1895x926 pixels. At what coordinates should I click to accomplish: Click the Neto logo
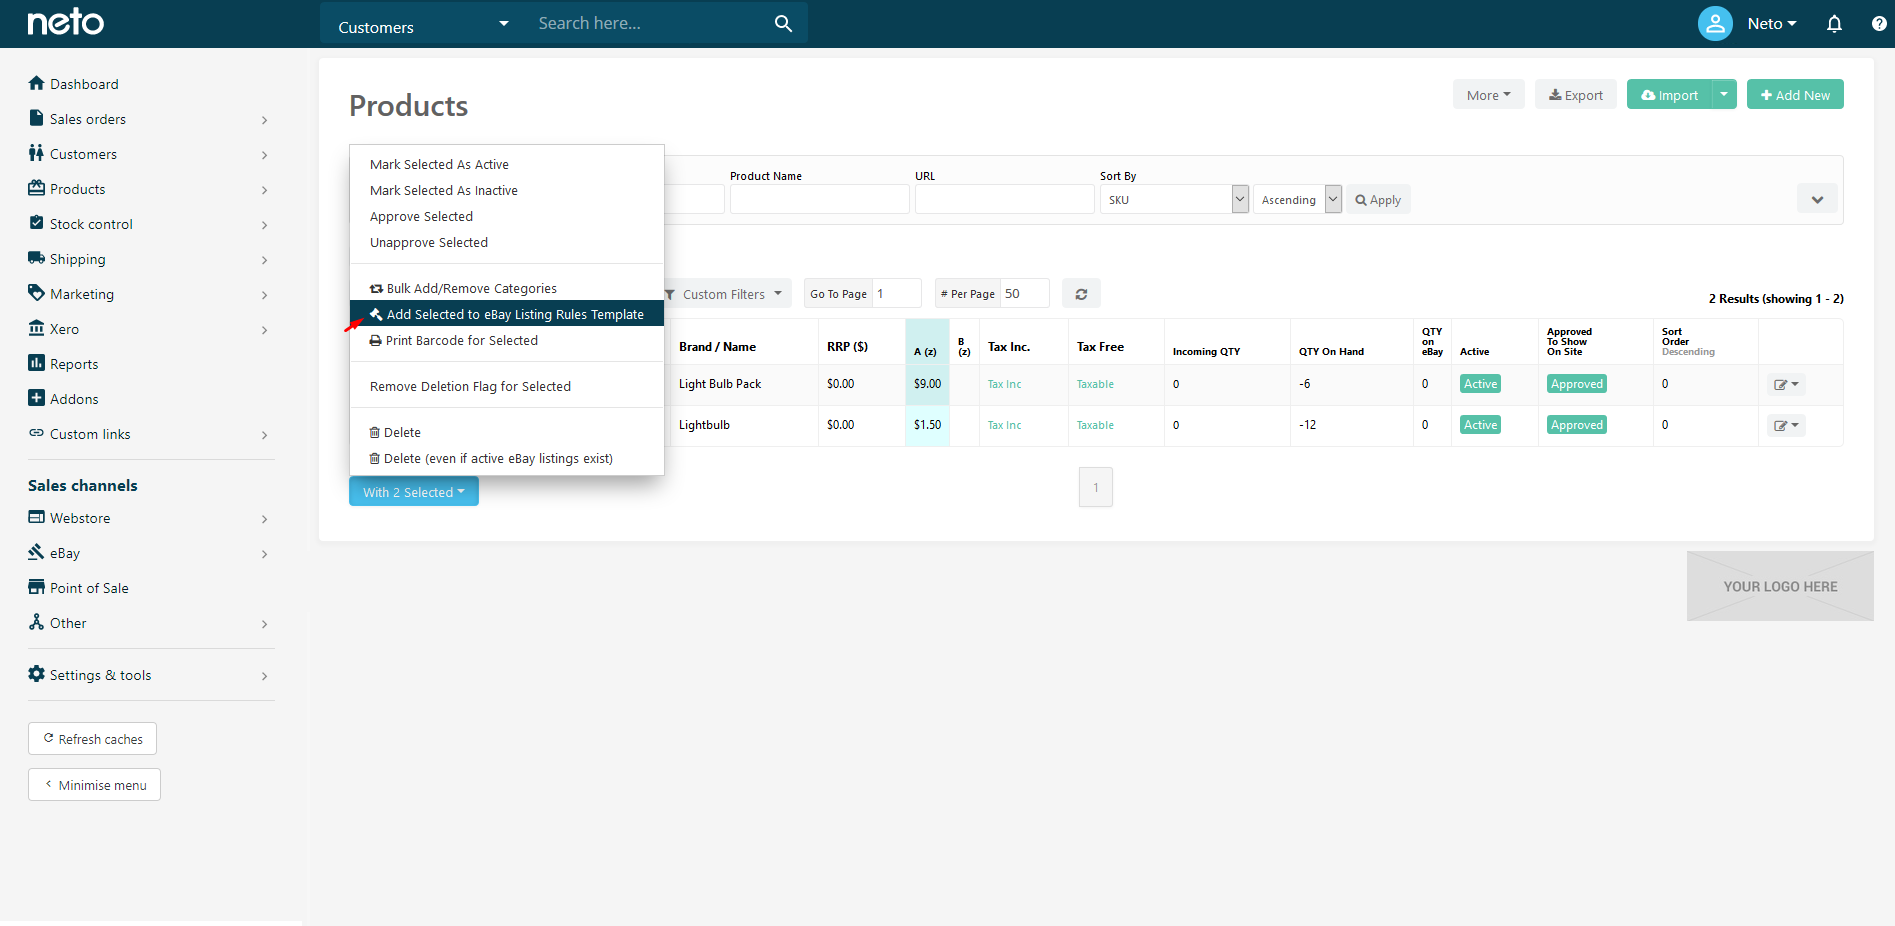click(65, 22)
